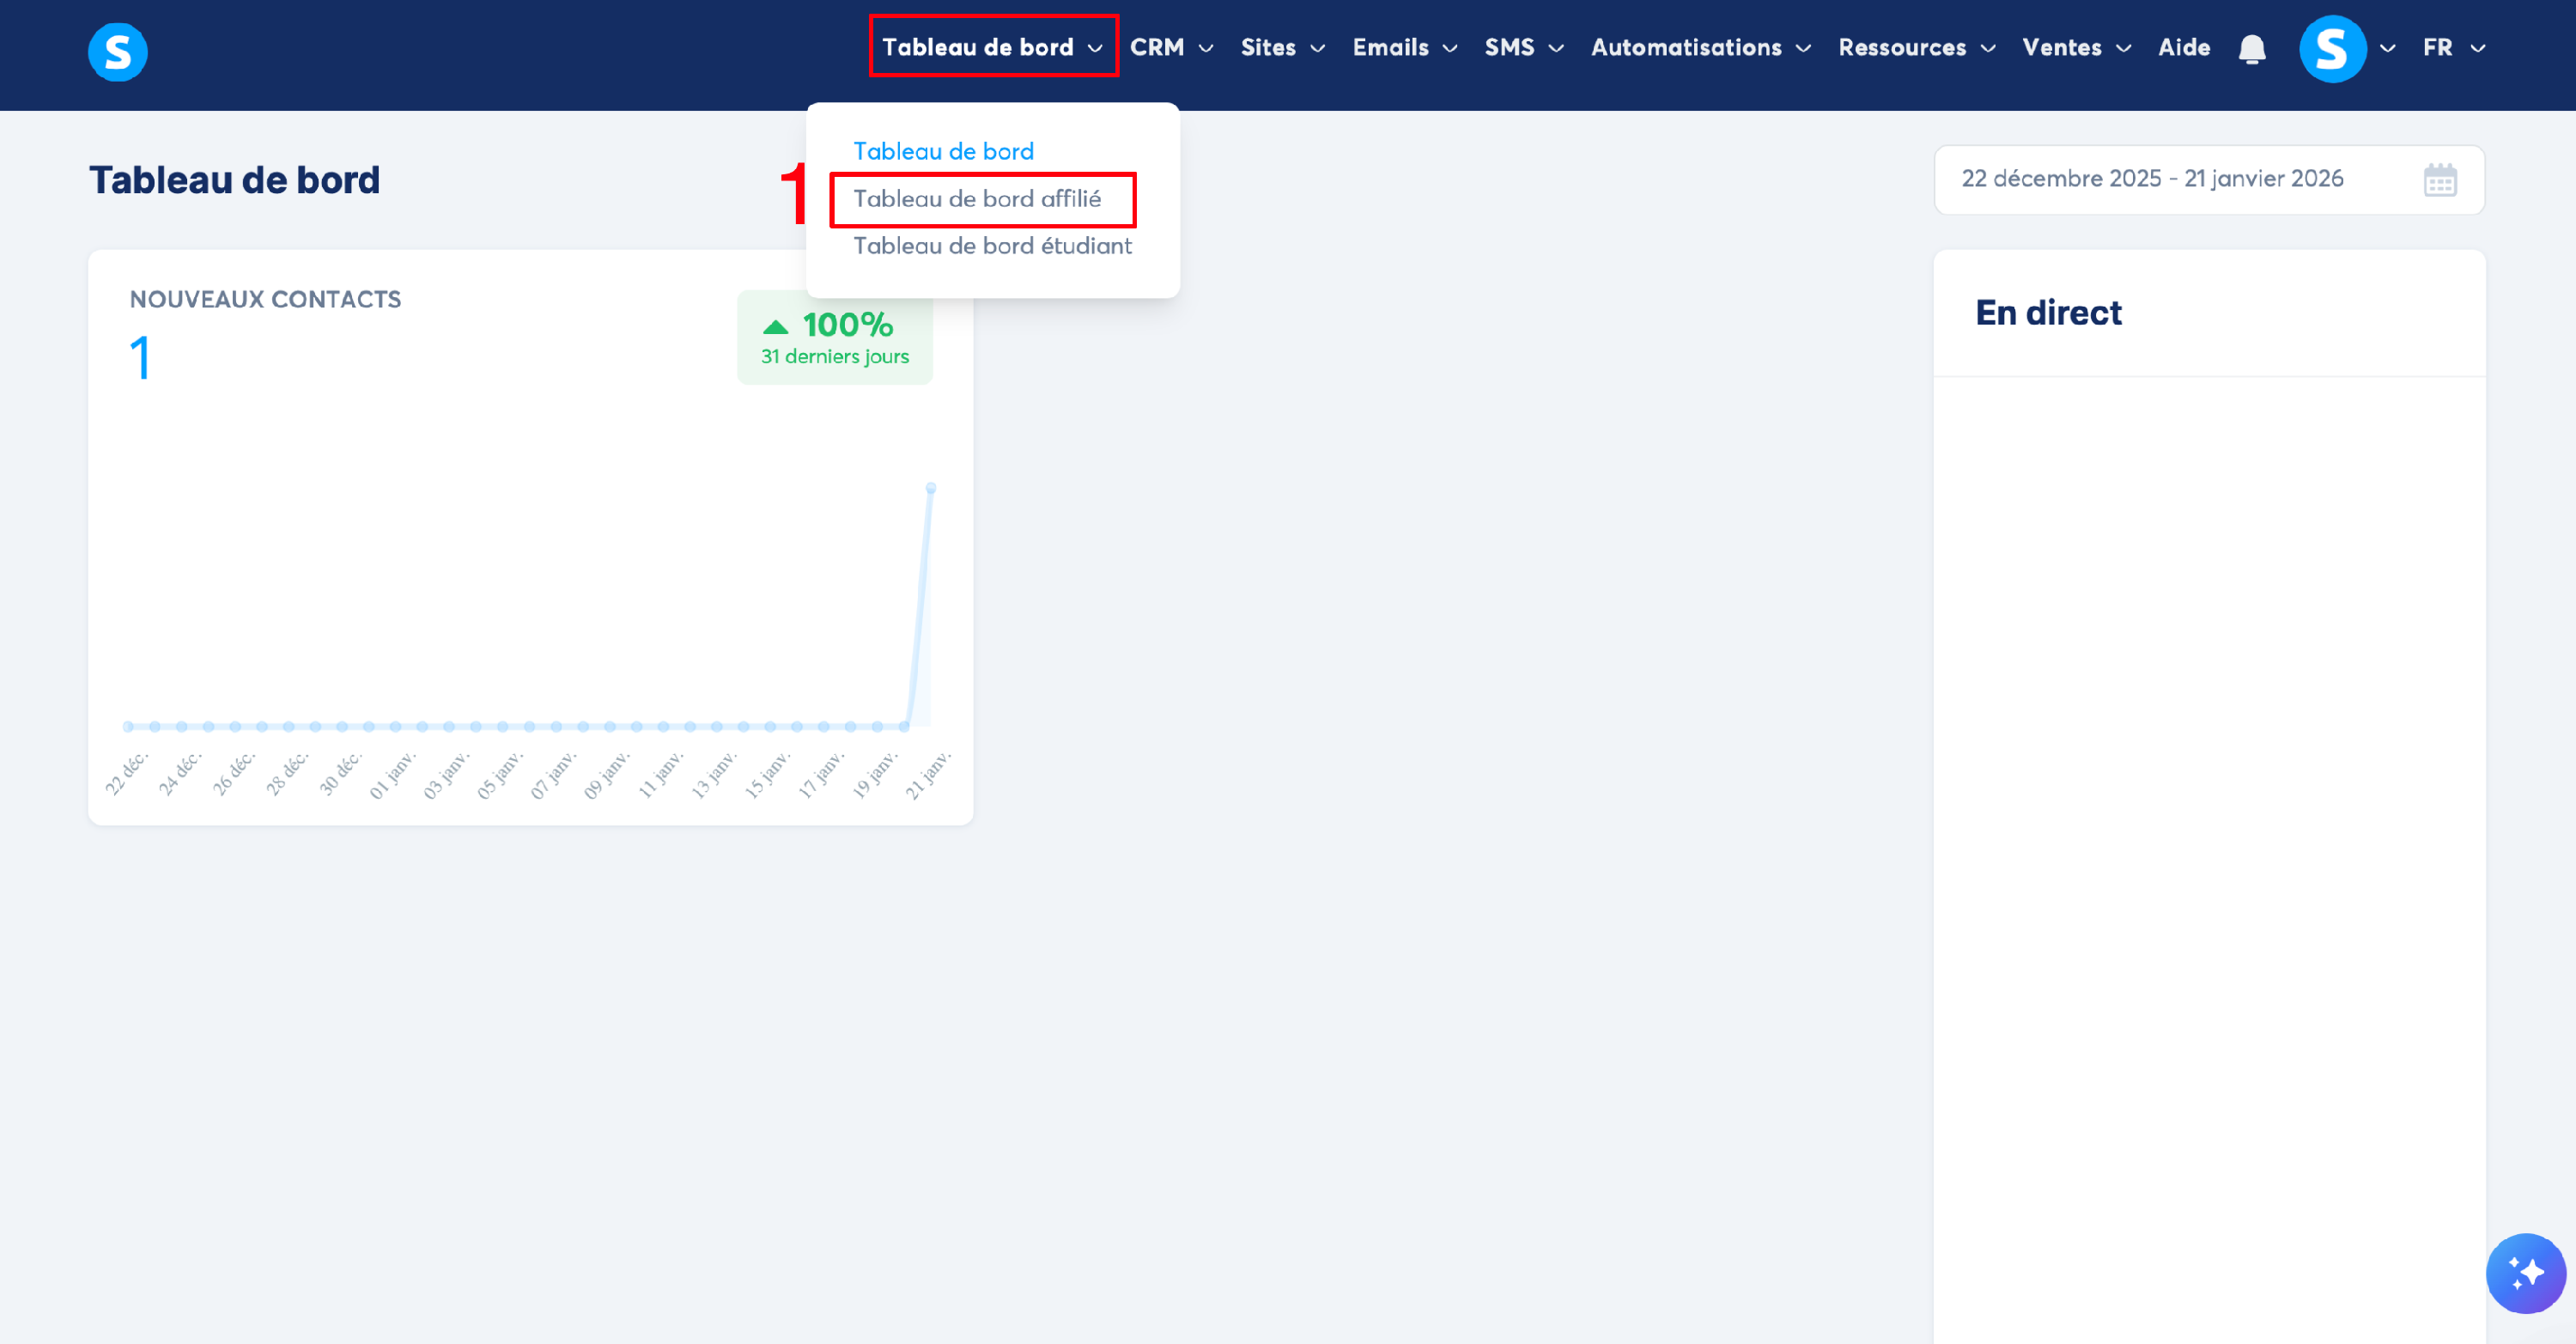Image resolution: width=2576 pixels, height=1344 pixels.
Task: Select Tableau de bord affilié menu entry
Action: pyautogui.click(x=977, y=199)
